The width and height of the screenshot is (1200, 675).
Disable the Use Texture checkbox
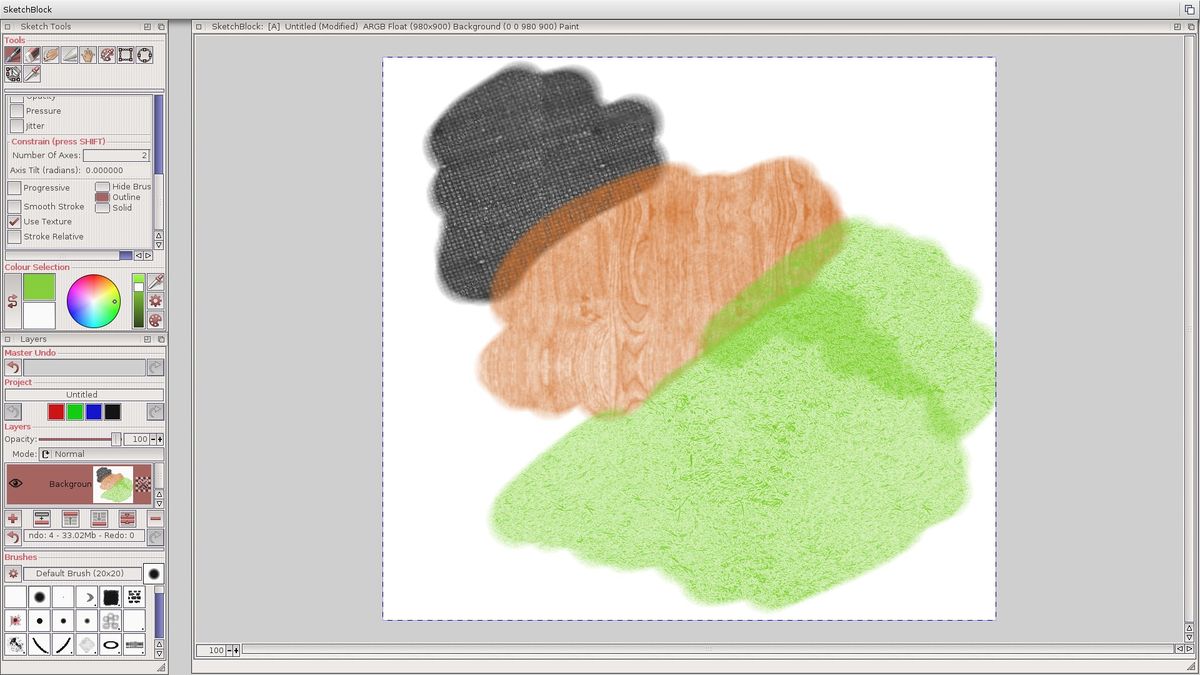point(14,222)
